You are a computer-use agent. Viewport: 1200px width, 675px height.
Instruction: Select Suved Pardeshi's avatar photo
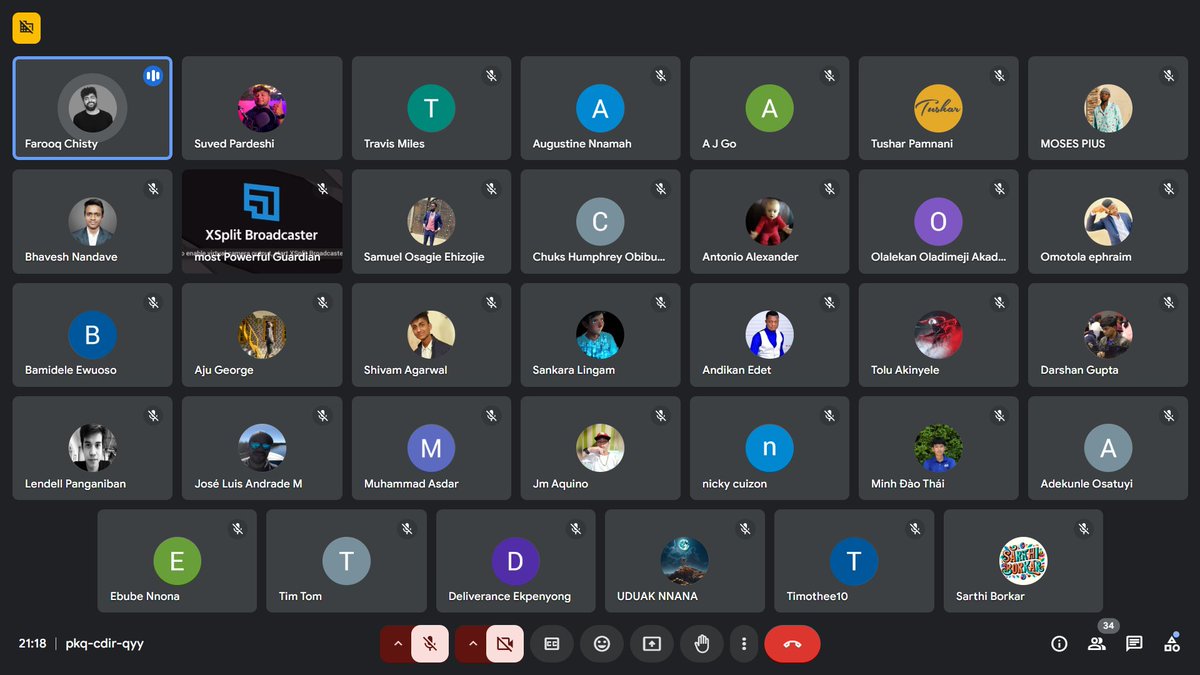click(262, 108)
